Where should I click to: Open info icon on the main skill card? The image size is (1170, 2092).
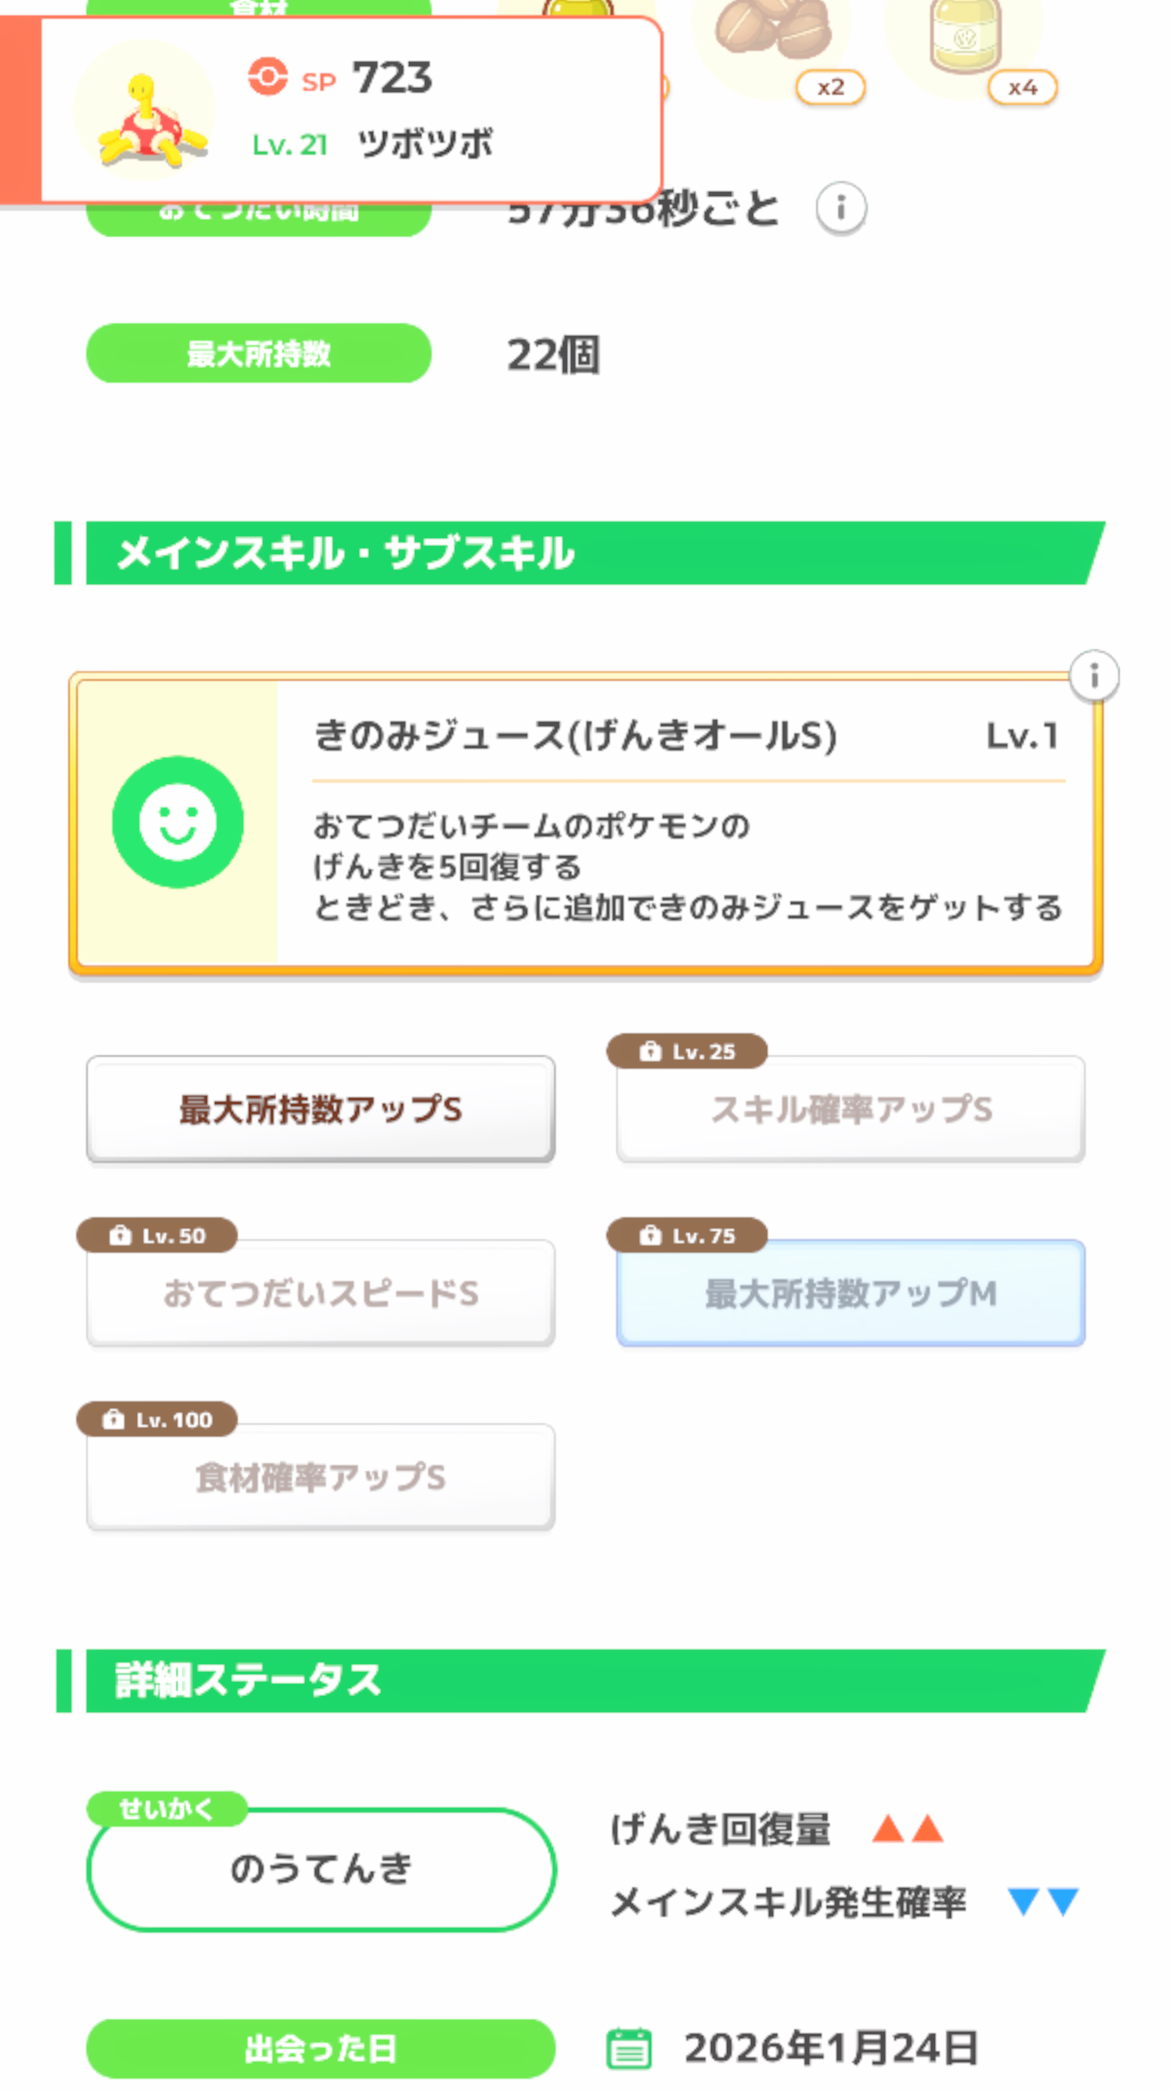click(x=1094, y=677)
